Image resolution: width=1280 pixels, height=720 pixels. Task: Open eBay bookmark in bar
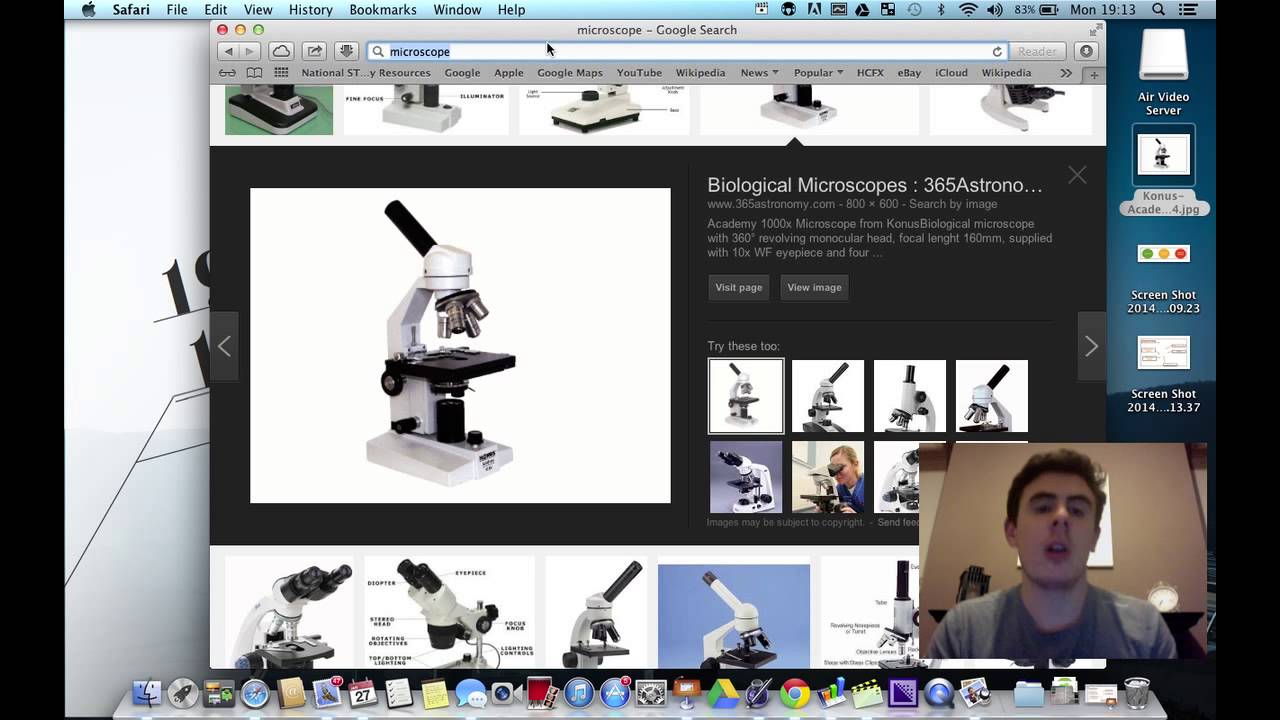909,73
